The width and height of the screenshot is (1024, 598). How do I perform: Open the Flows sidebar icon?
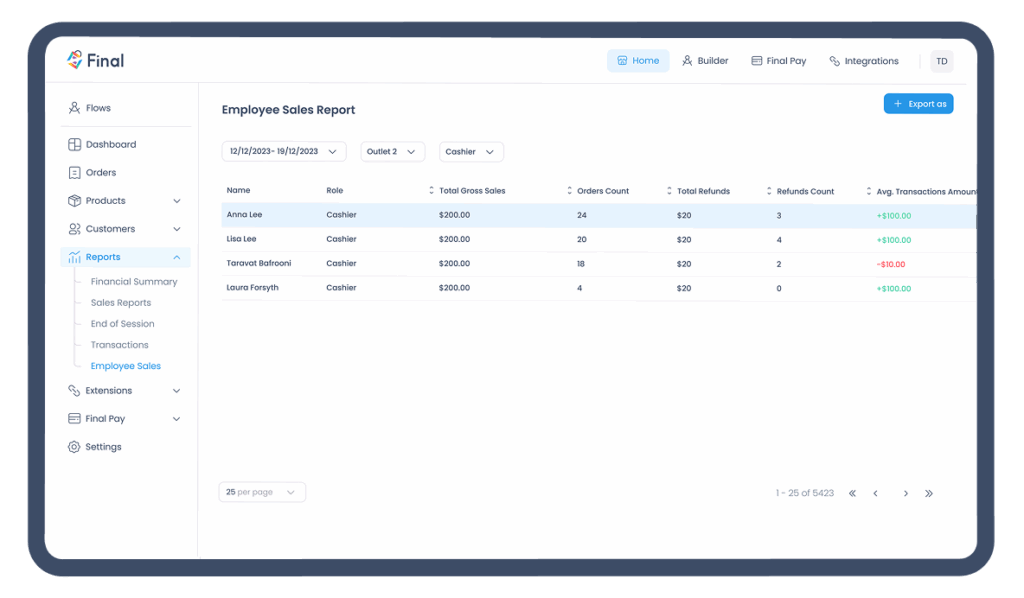(74, 108)
